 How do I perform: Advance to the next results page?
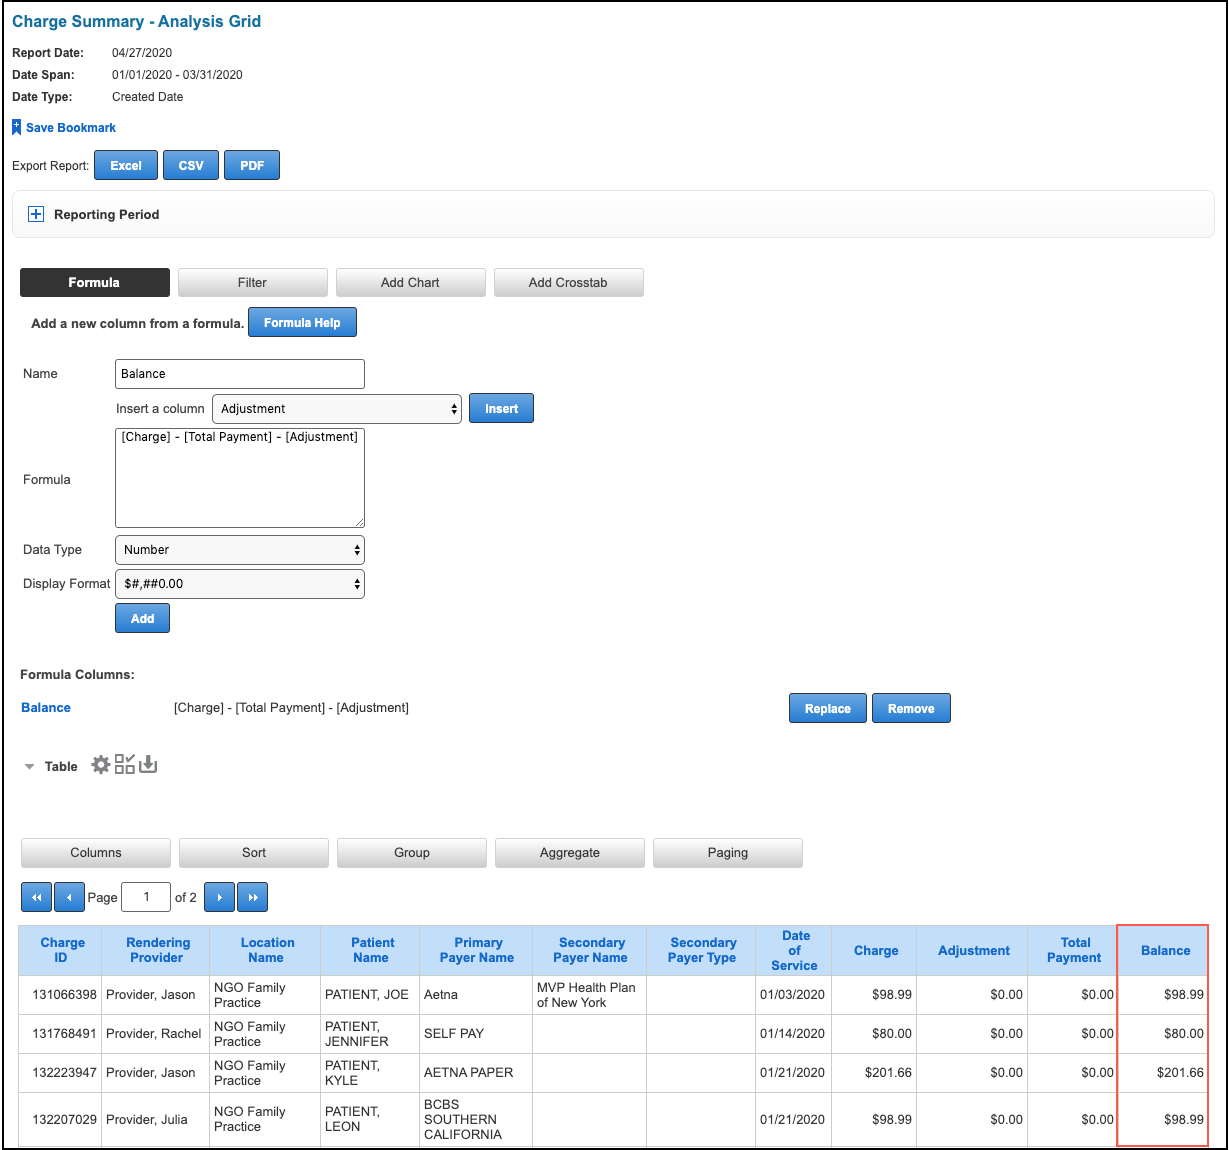(219, 897)
